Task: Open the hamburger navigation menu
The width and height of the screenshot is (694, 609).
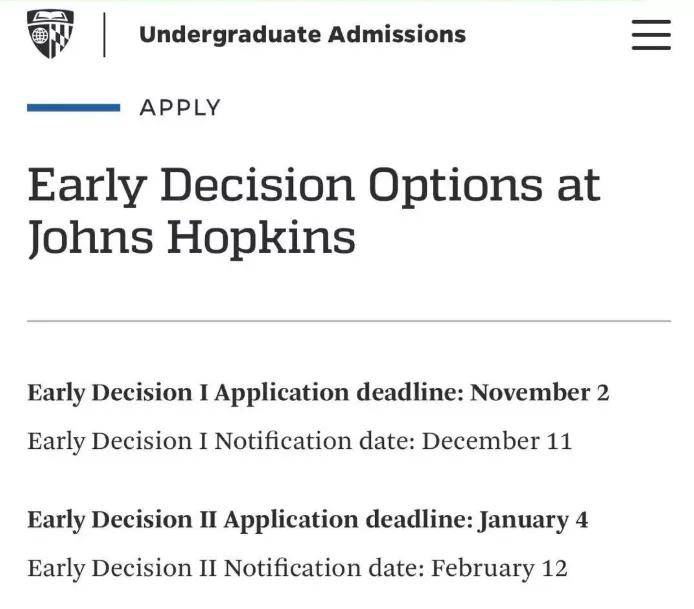Action: [x=651, y=35]
